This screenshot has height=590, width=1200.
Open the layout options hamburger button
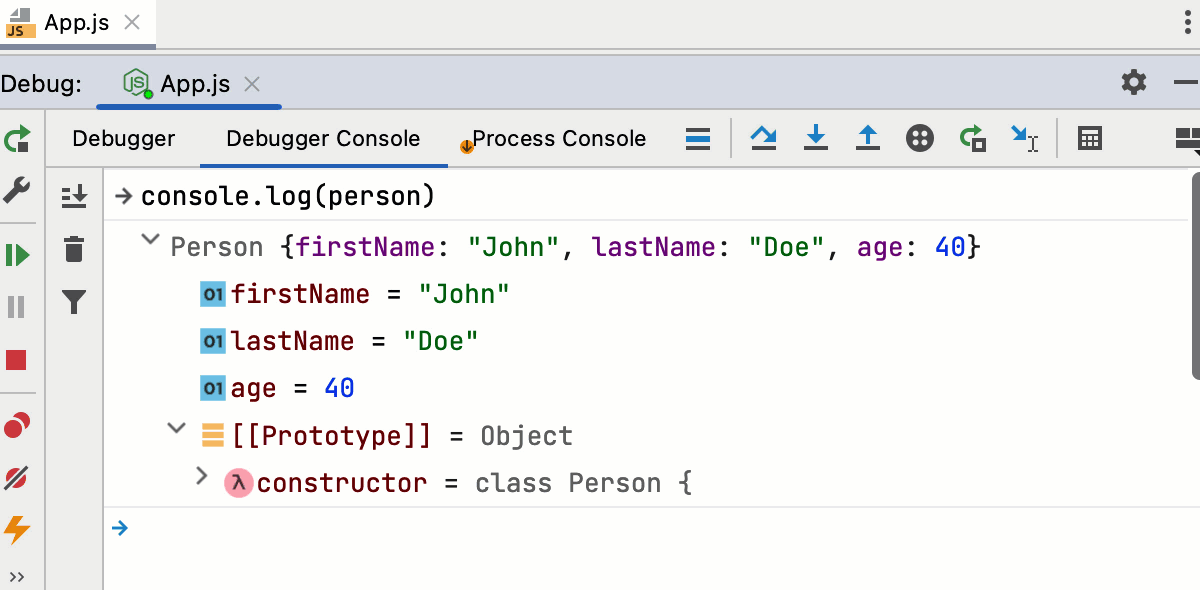[x=698, y=139]
